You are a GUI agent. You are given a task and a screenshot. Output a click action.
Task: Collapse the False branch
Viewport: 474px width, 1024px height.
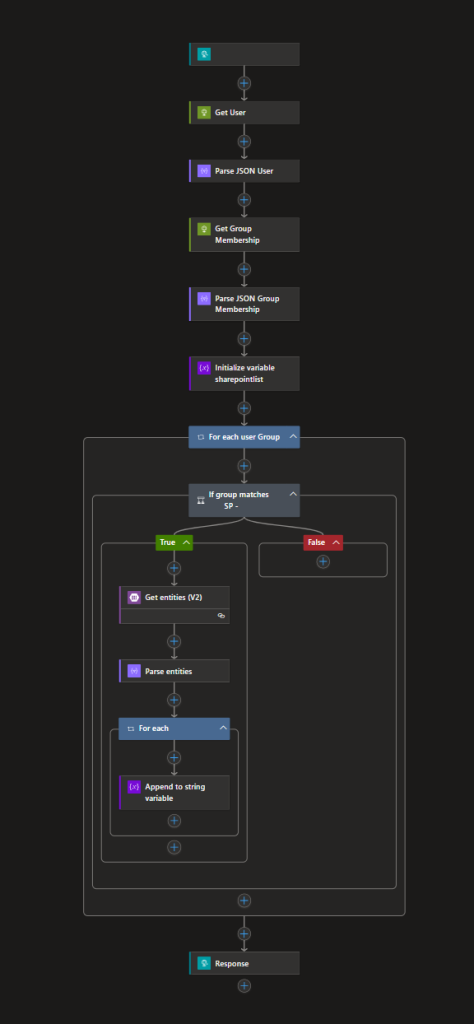pos(336,542)
